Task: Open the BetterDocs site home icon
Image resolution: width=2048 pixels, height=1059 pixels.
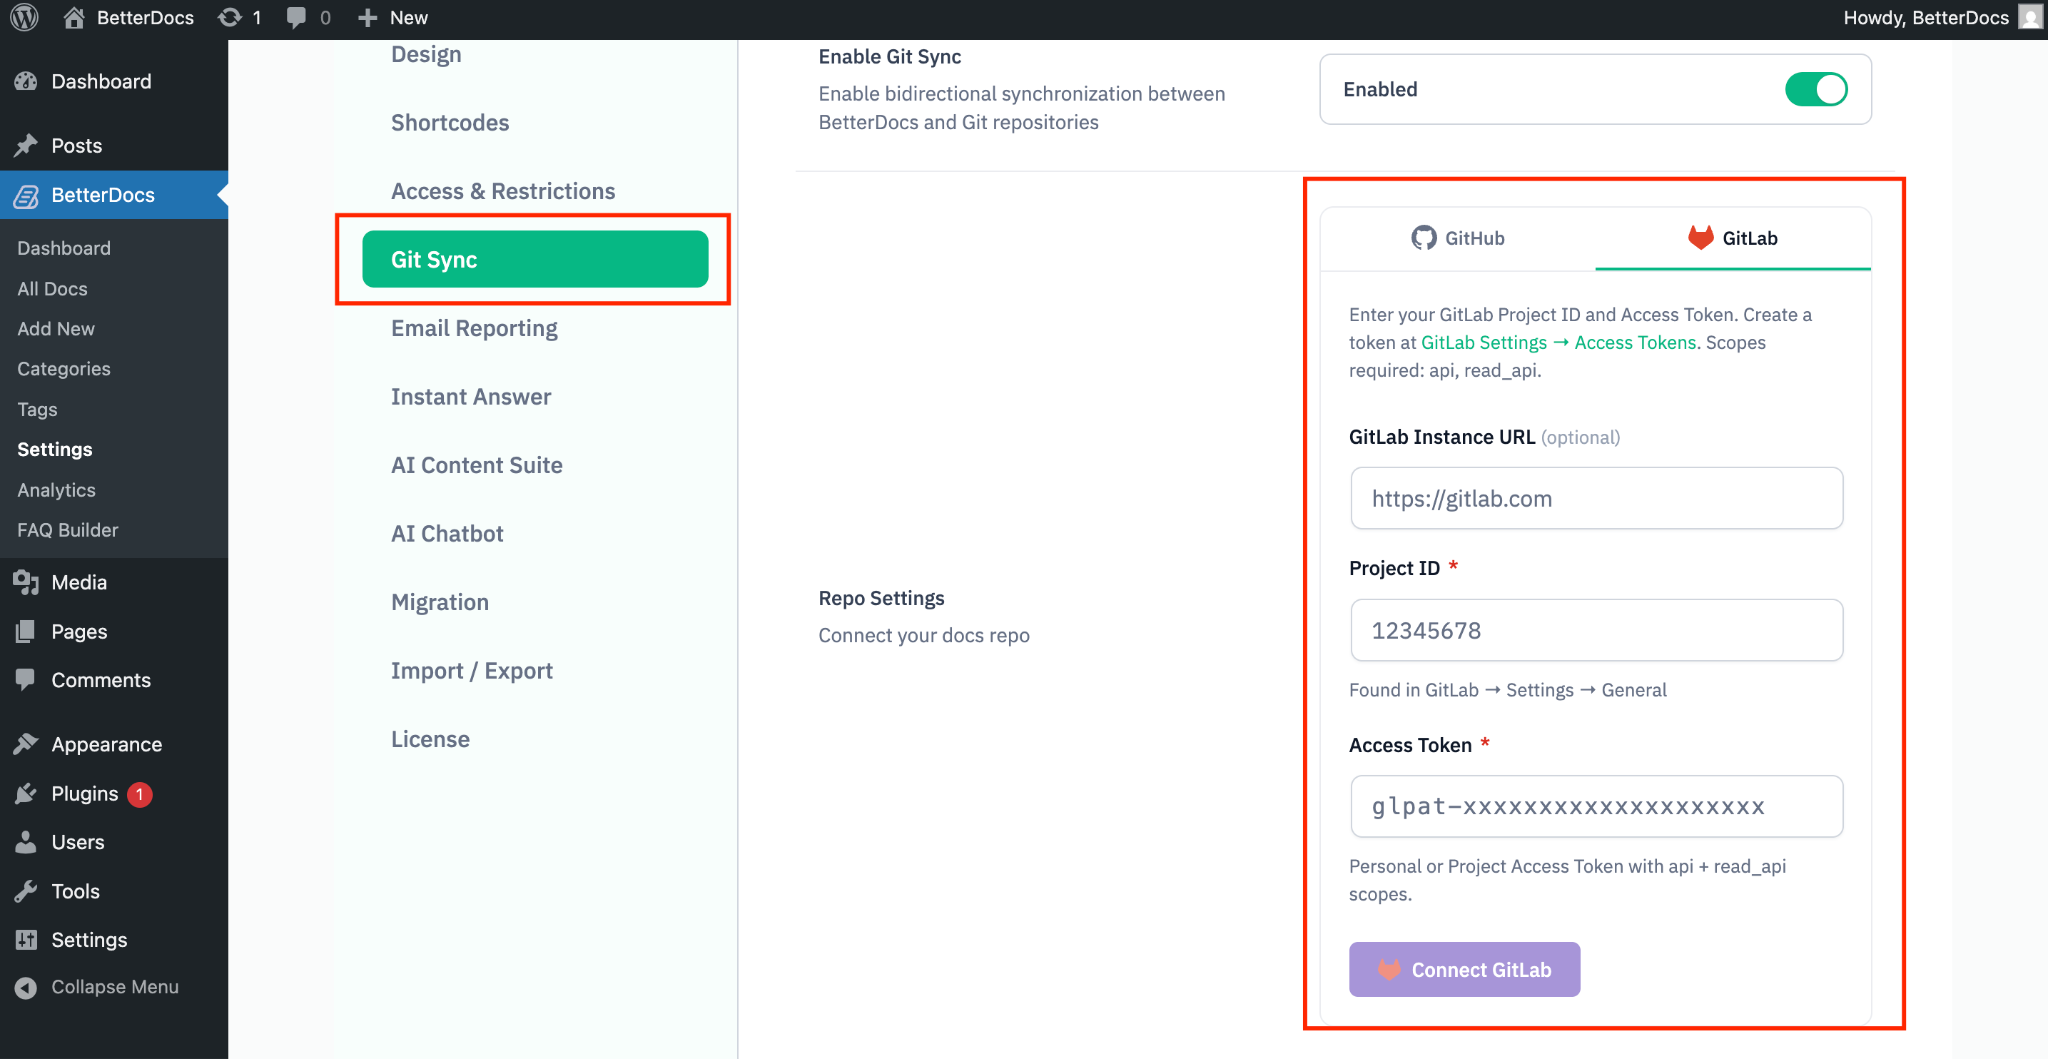Action: pyautogui.click(x=73, y=17)
